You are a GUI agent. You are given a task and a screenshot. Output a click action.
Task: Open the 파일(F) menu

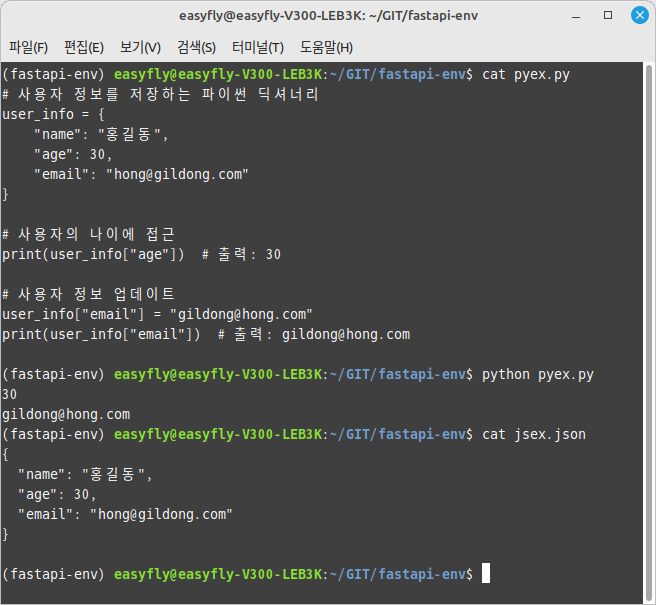28,47
